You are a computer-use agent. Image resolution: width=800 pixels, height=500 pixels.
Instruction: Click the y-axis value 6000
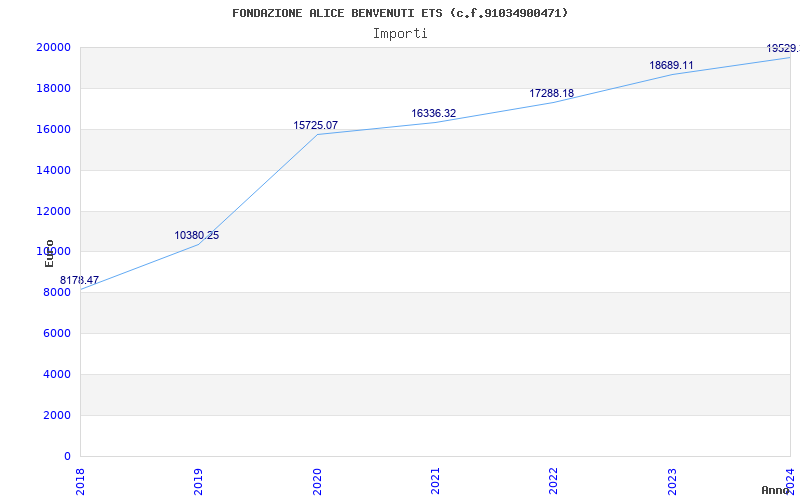coord(57,333)
